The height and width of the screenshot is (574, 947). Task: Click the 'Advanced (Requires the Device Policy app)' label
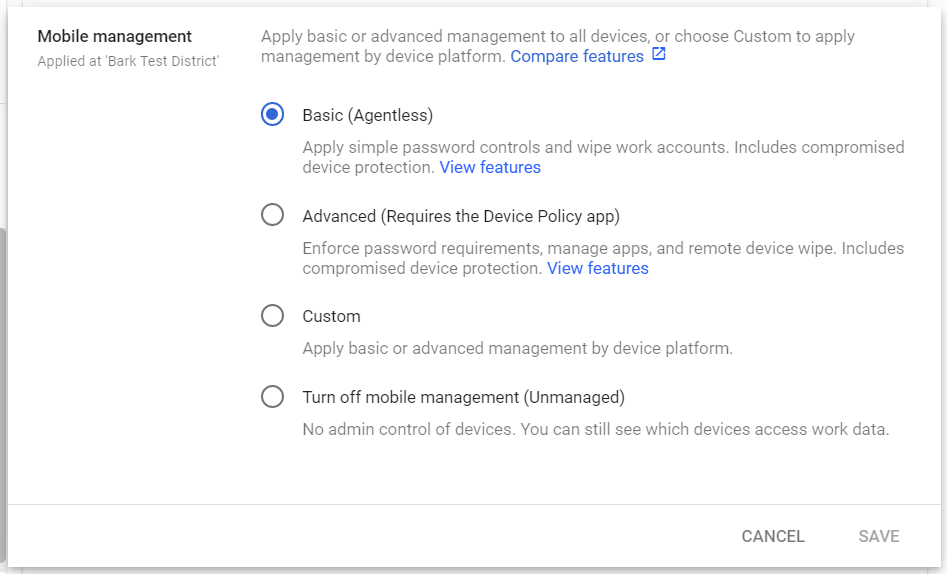(461, 216)
